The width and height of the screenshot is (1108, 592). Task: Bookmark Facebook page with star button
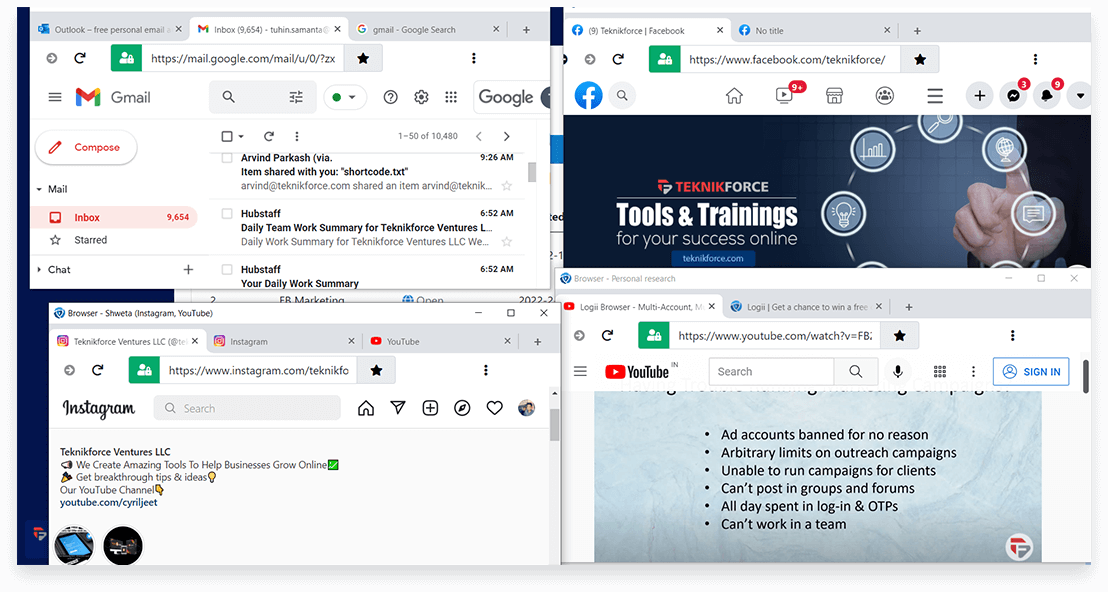(919, 59)
